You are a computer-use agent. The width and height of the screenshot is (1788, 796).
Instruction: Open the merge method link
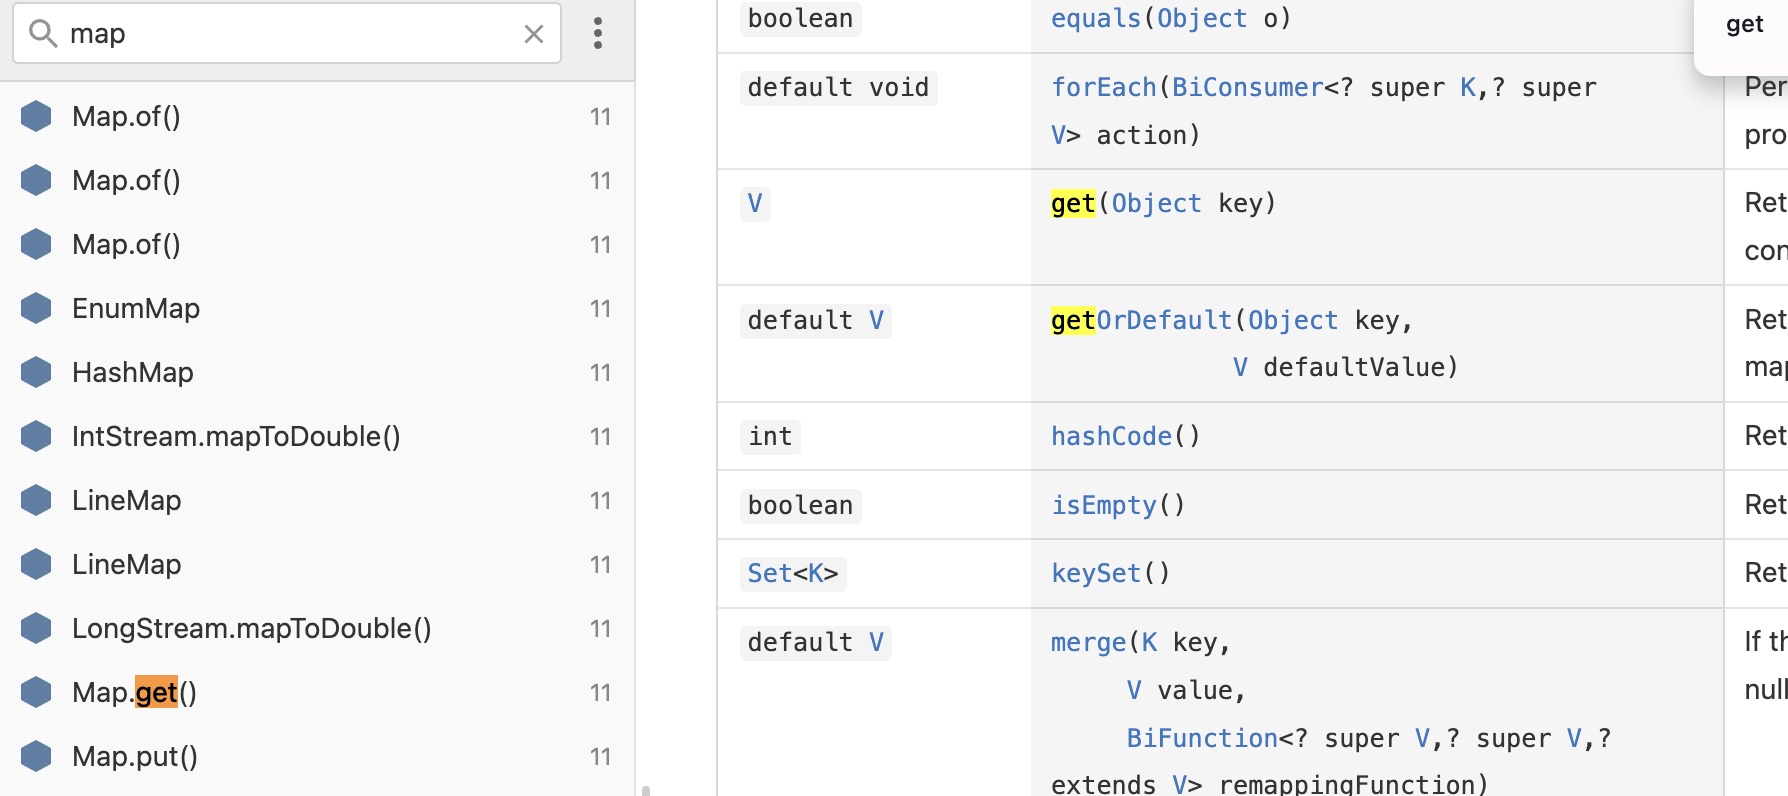[x=1088, y=642]
